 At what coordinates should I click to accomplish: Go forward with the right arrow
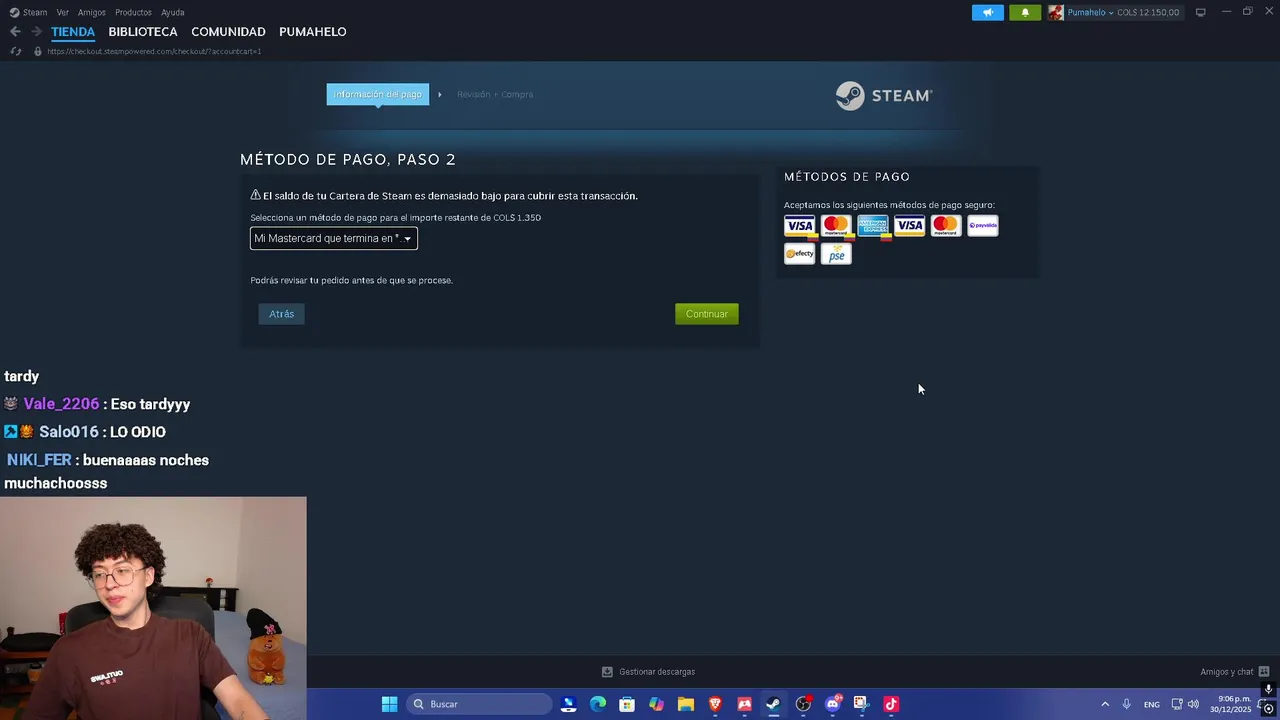coord(36,32)
